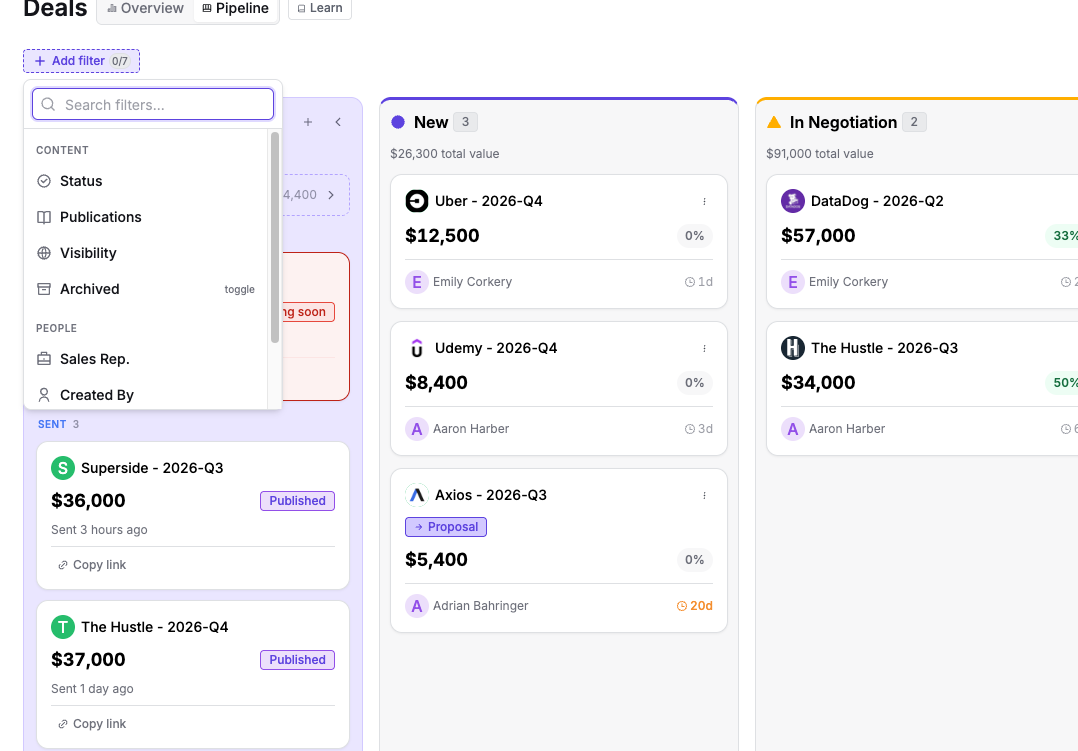Open the Add filter dropdown
This screenshot has width=1078, height=751.
click(81, 61)
